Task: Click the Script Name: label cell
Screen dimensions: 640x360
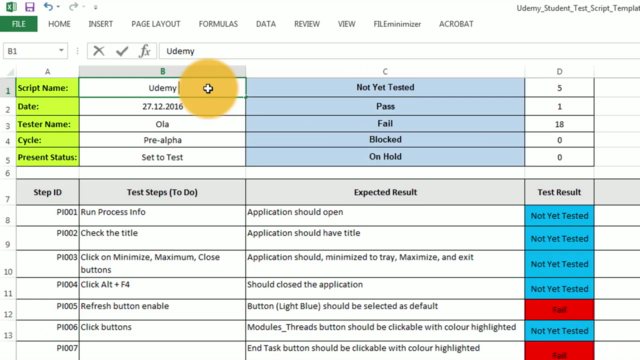Action: pos(47,88)
